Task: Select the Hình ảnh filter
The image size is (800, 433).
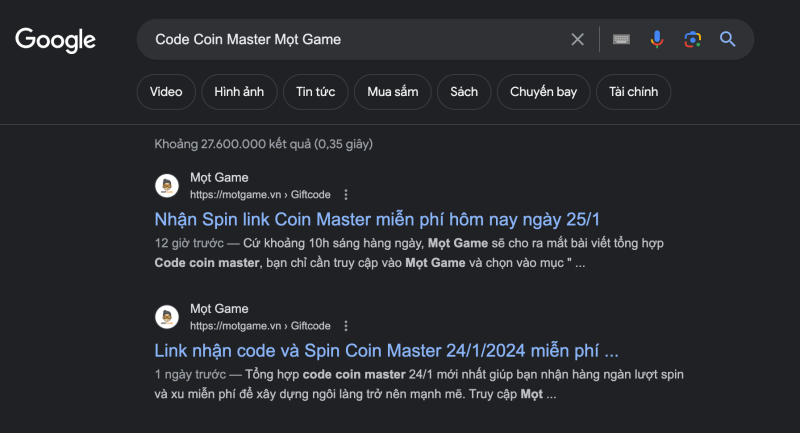Action: [239, 92]
